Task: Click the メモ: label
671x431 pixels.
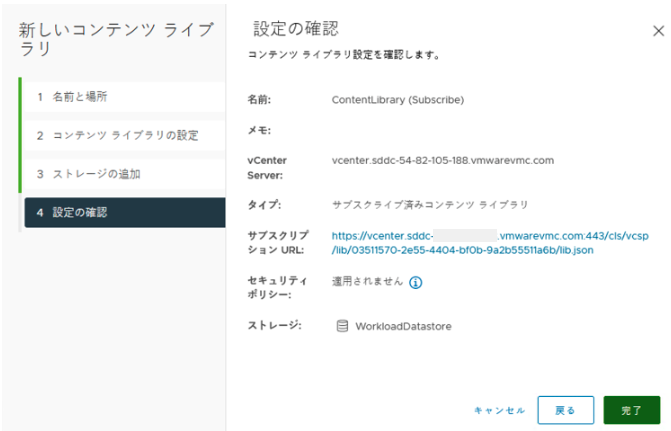Action: 259,130
